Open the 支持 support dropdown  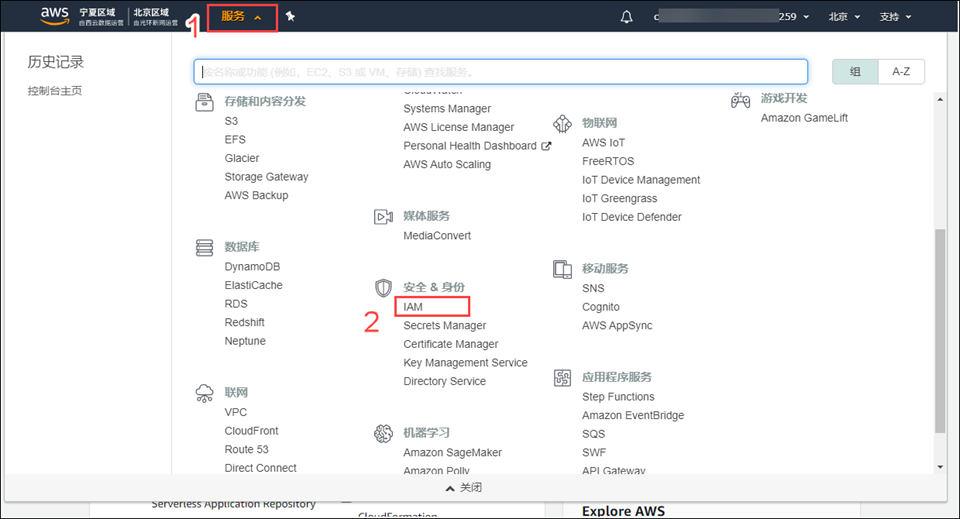(x=895, y=17)
